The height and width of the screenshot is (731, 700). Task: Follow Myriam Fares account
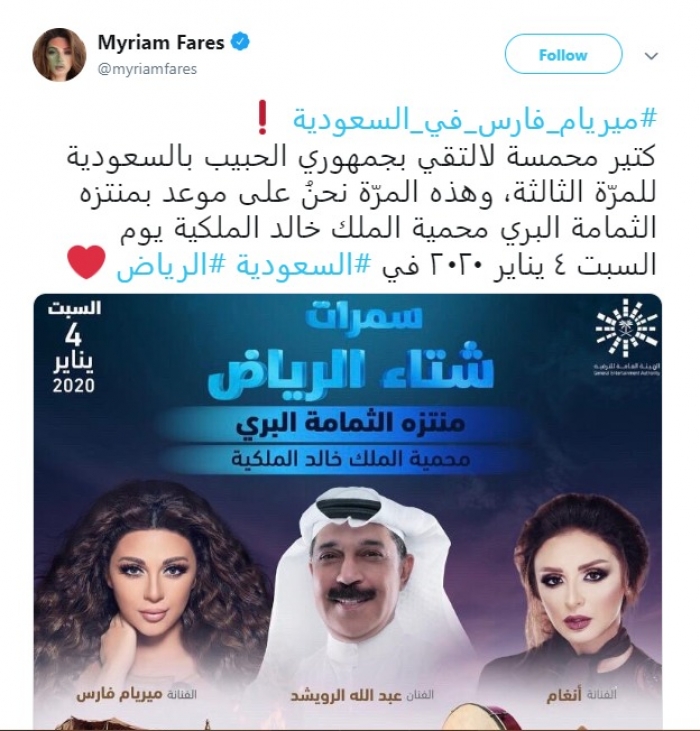click(x=563, y=54)
